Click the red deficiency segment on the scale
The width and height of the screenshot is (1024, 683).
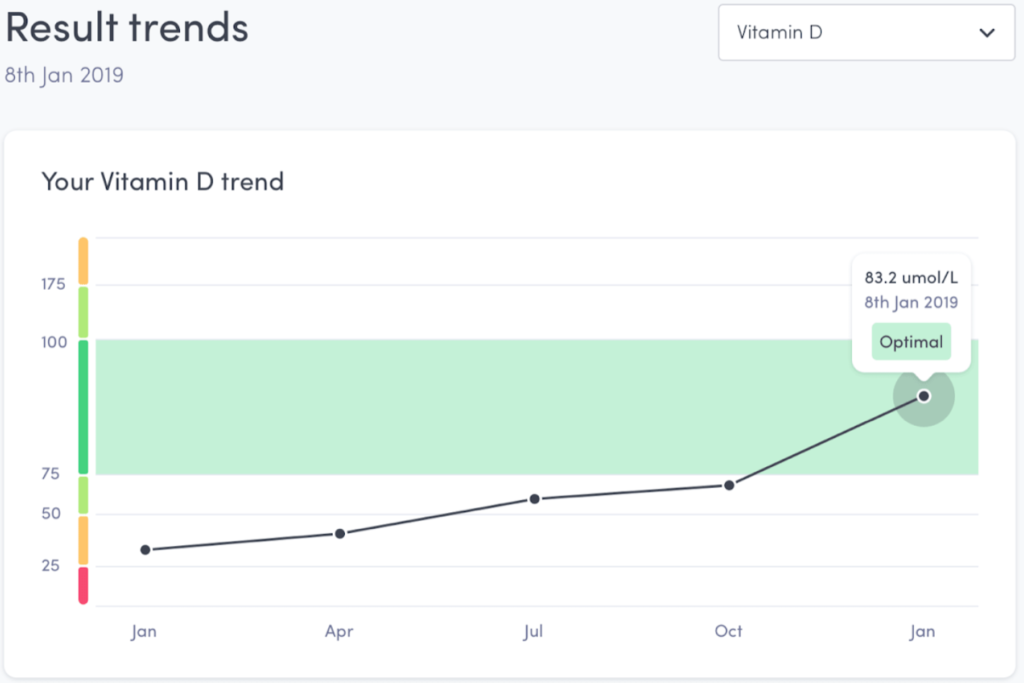84,585
